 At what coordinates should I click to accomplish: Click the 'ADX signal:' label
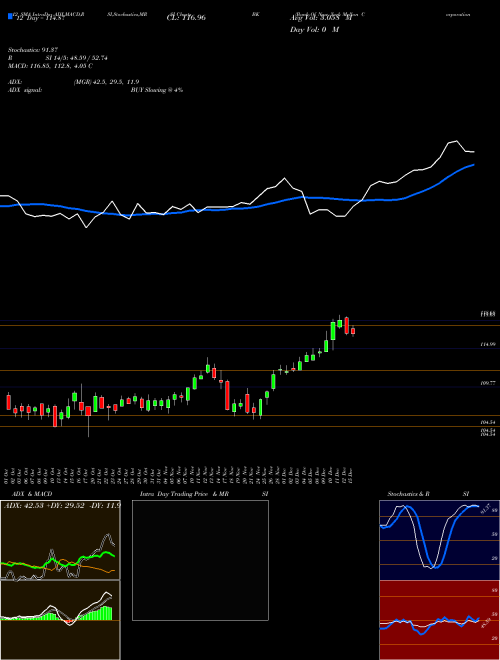pos(25,90)
